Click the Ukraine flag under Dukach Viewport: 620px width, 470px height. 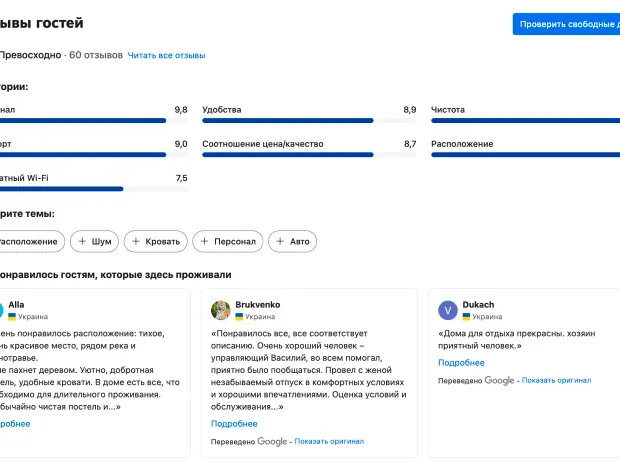click(466, 316)
